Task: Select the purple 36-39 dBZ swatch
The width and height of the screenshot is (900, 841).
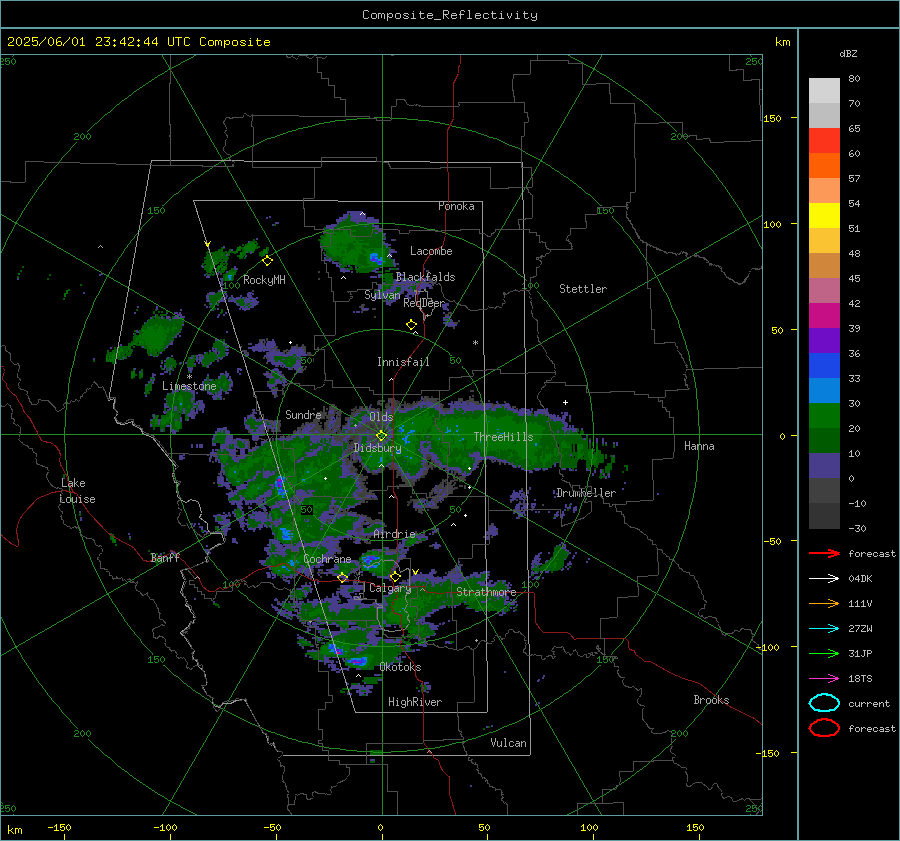Action: pos(824,341)
